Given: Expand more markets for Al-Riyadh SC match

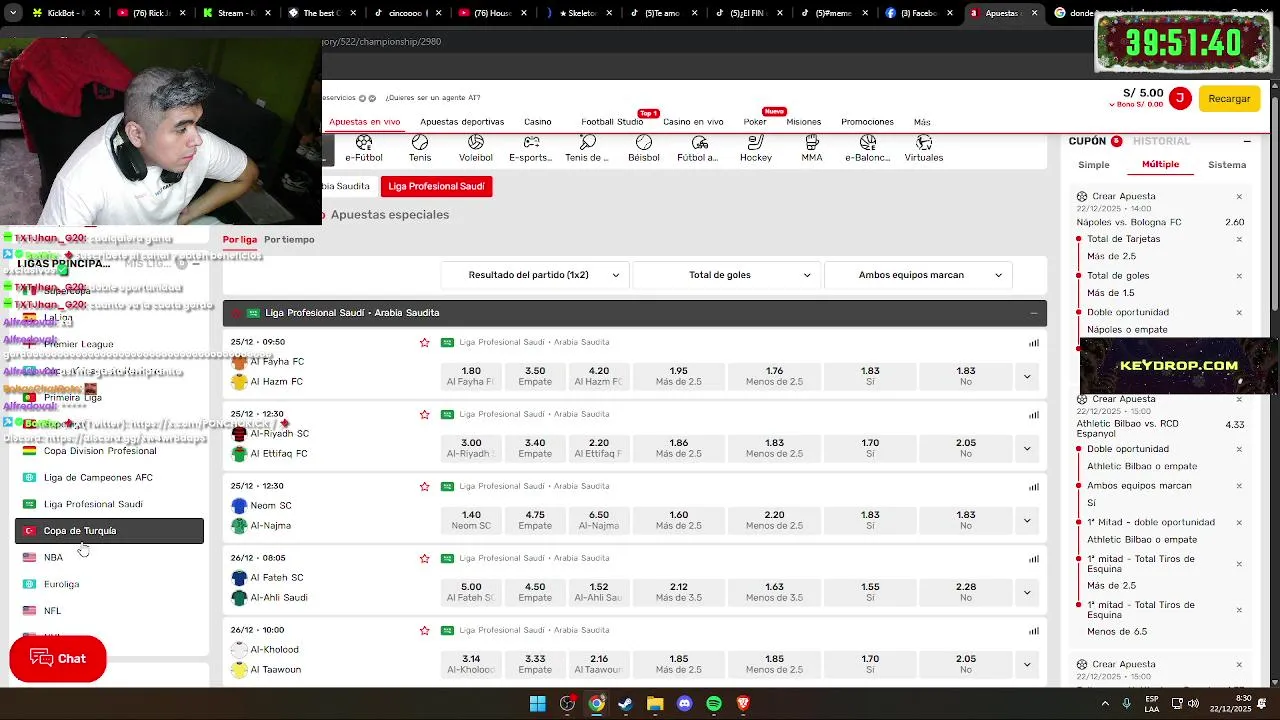Looking at the screenshot, I should click(1026, 449).
